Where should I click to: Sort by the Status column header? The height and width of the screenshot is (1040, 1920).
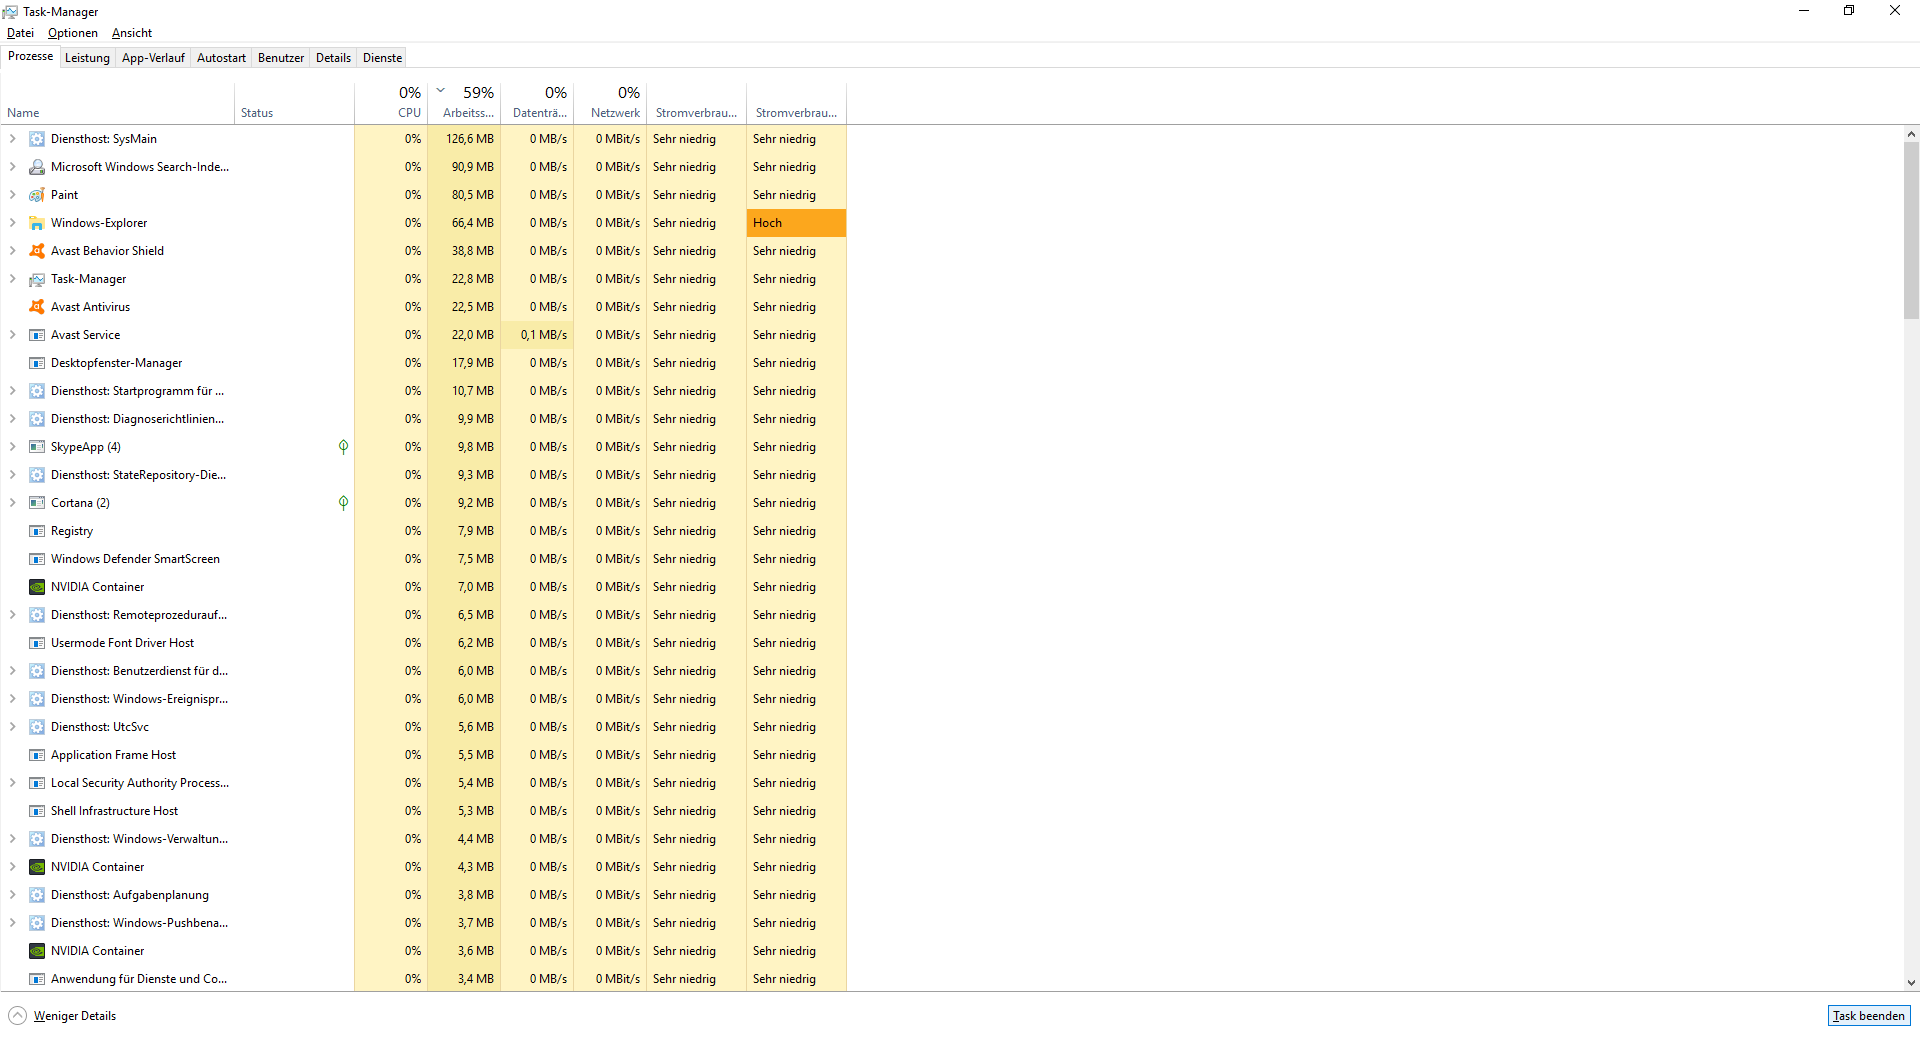(x=295, y=104)
